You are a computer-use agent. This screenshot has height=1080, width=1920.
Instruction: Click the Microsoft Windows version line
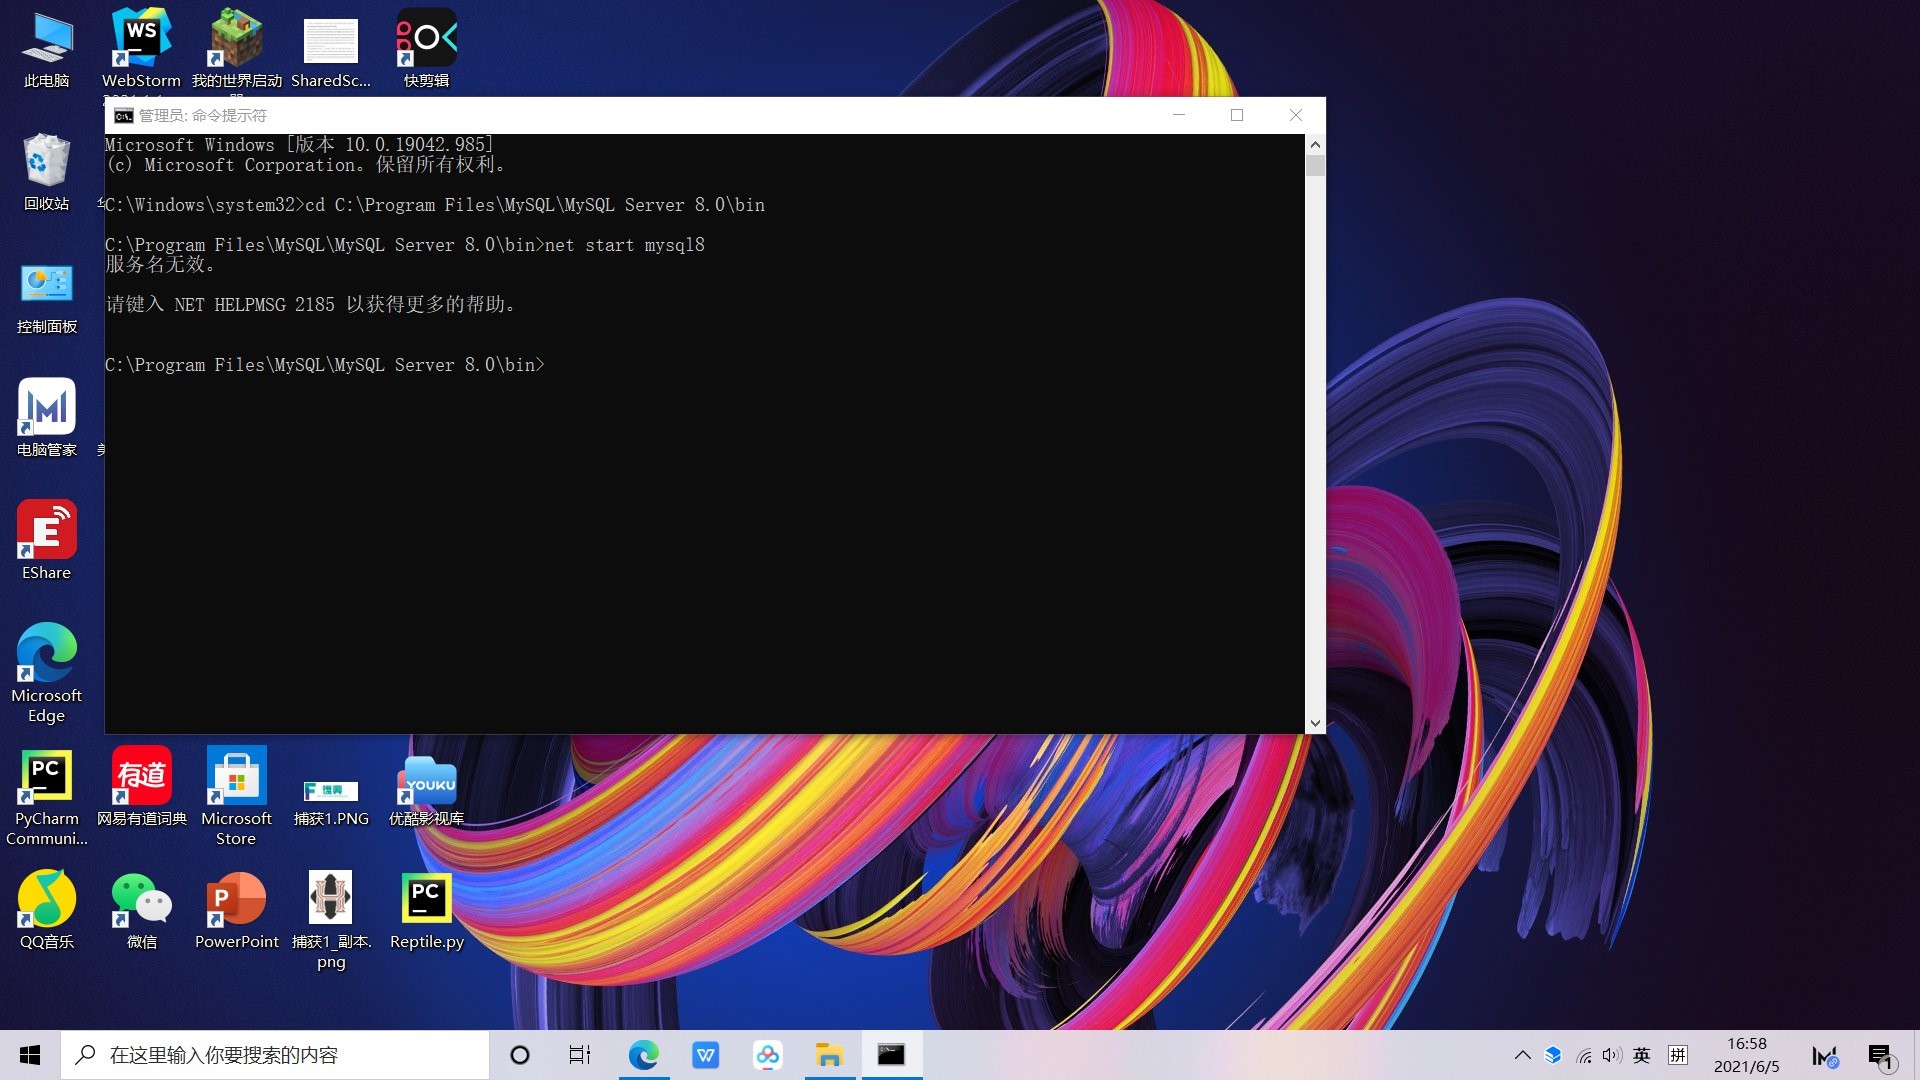click(x=299, y=145)
